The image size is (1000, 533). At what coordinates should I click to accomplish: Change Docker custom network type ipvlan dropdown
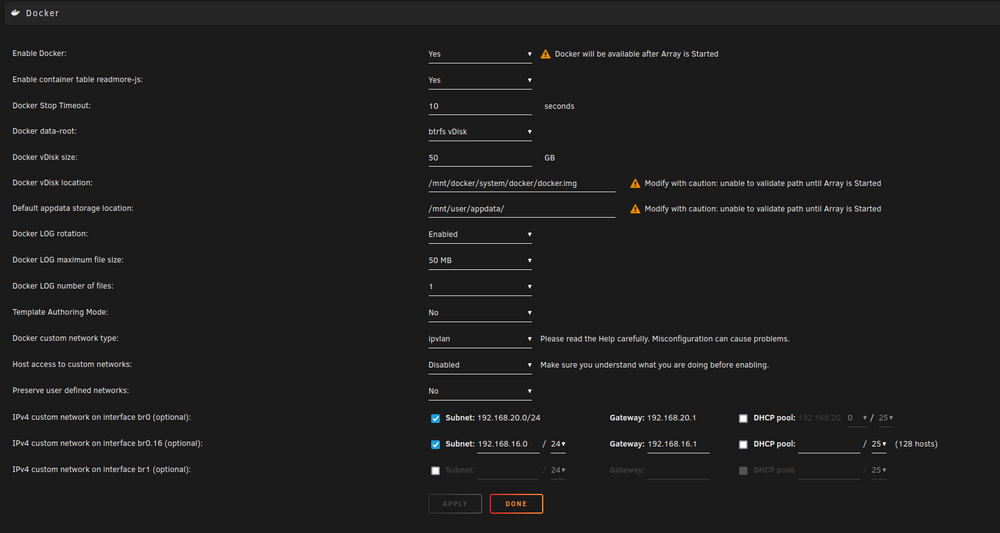click(480, 339)
